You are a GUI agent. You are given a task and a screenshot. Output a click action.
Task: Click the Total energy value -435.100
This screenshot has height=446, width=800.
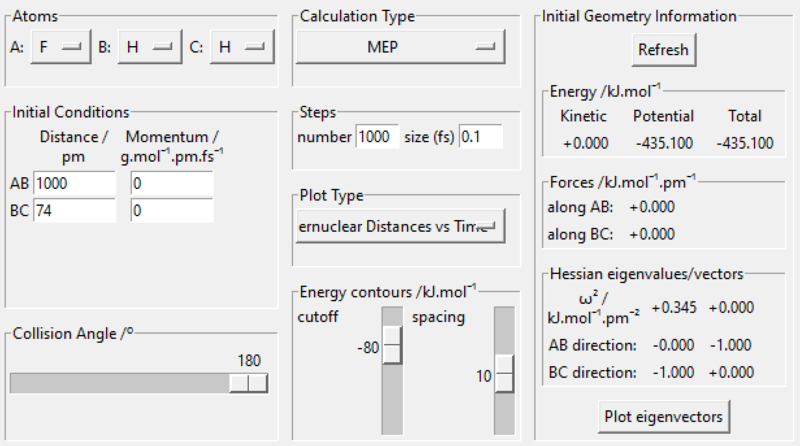(x=745, y=143)
